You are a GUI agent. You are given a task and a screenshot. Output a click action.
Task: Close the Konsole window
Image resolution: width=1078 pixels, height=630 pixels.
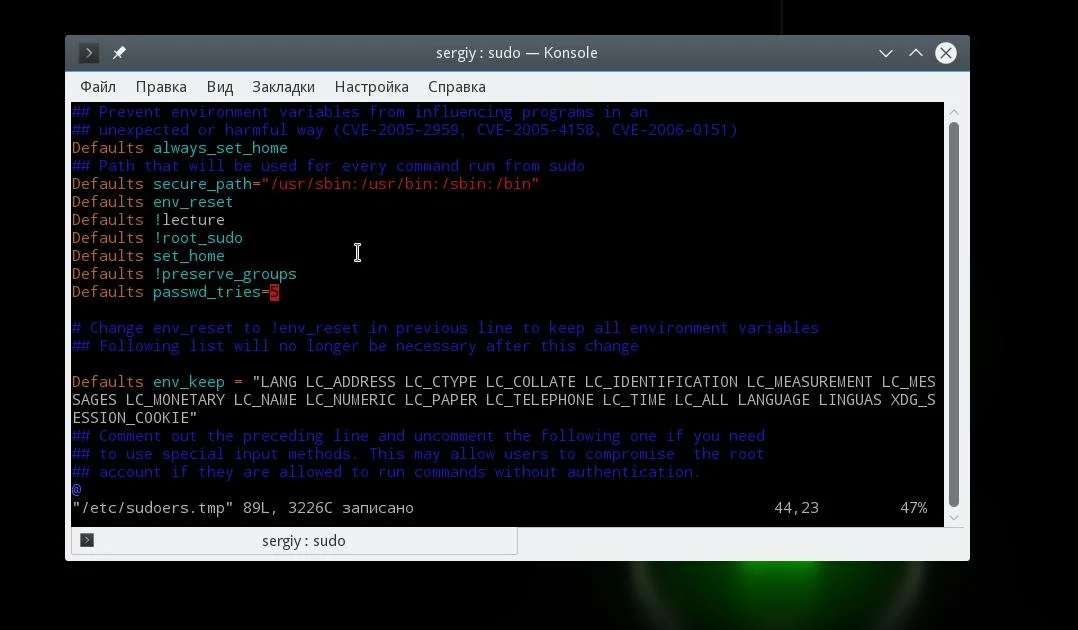click(x=946, y=53)
